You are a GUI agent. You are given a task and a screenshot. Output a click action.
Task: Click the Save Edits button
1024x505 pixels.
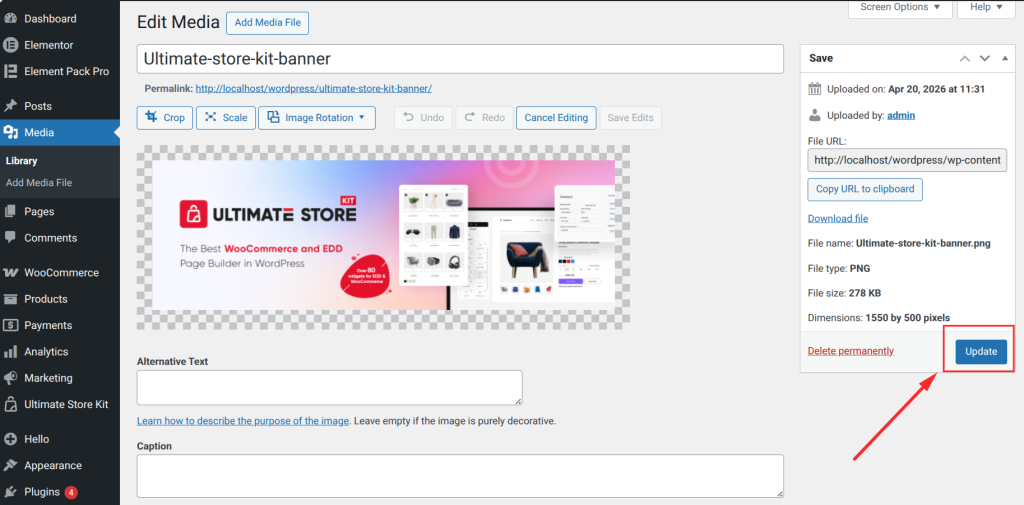[631, 118]
